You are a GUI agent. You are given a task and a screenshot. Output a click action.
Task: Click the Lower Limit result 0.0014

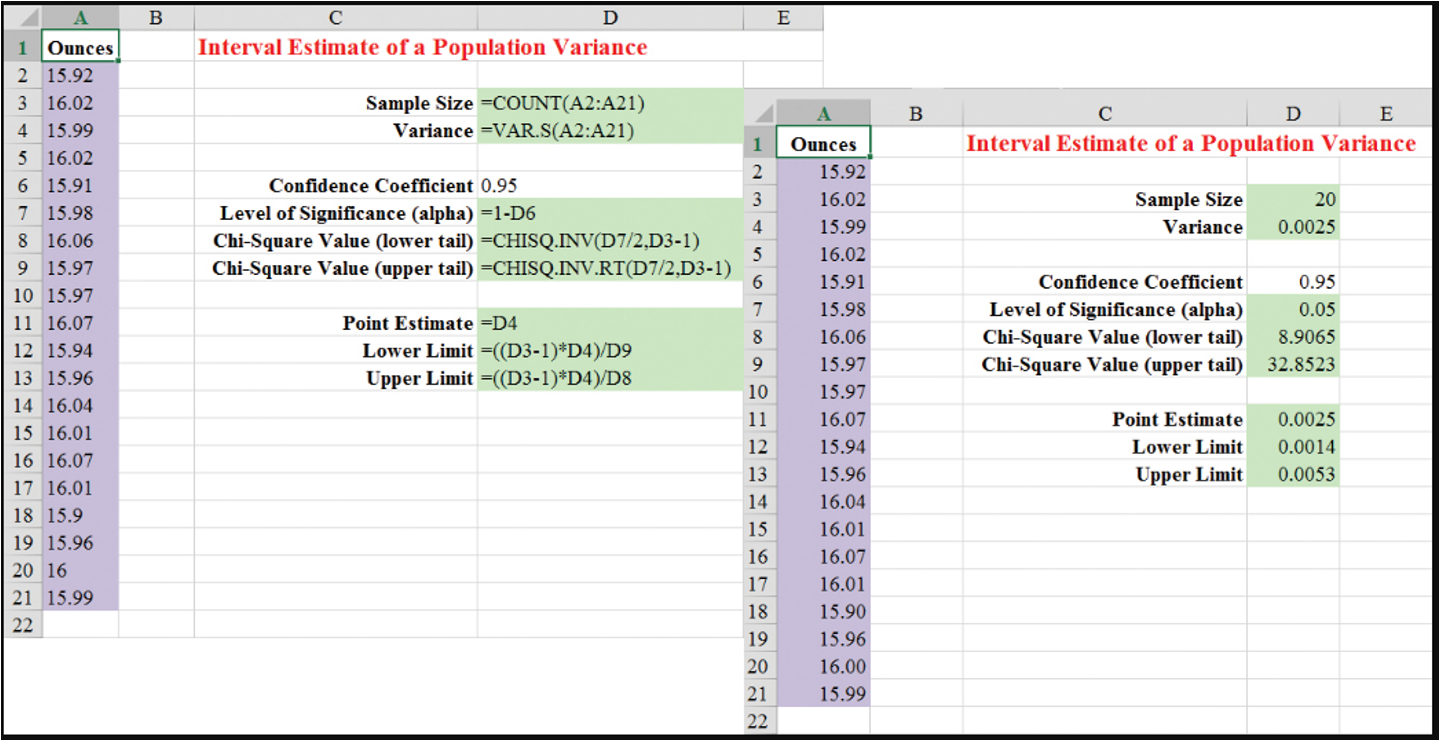pyautogui.click(x=1292, y=447)
